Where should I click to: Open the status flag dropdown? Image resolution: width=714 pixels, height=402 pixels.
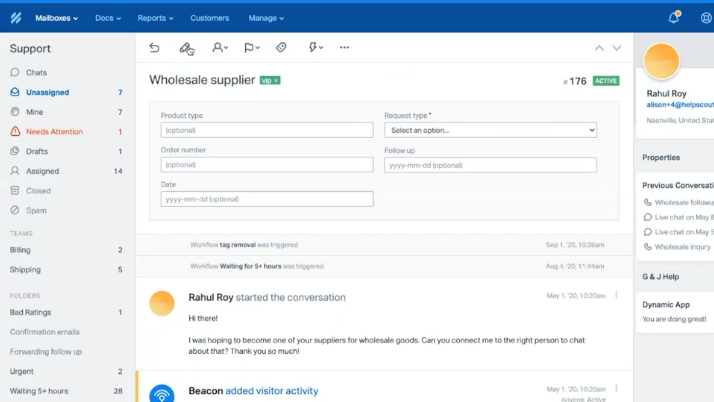251,47
